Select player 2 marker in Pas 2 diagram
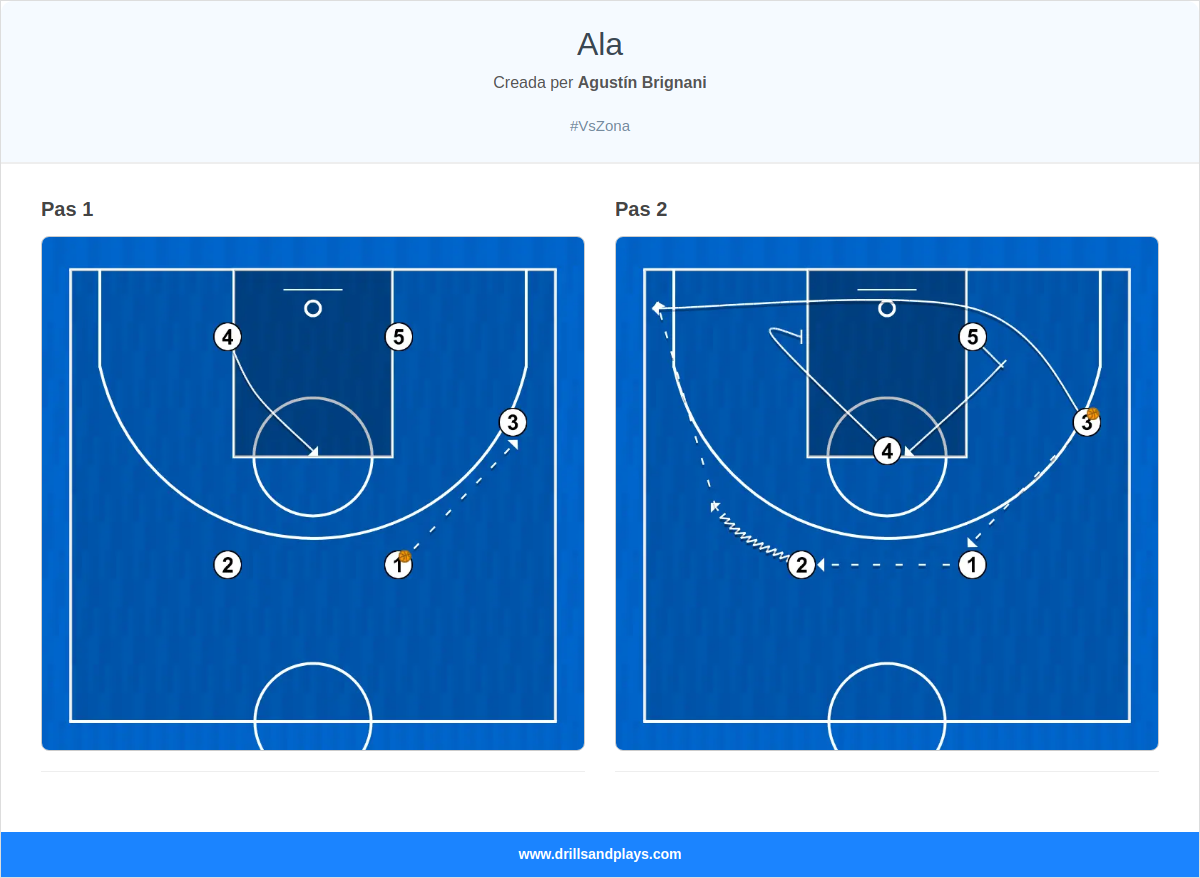The height and width of the screenshot is (878, 1200). (801, 565)
